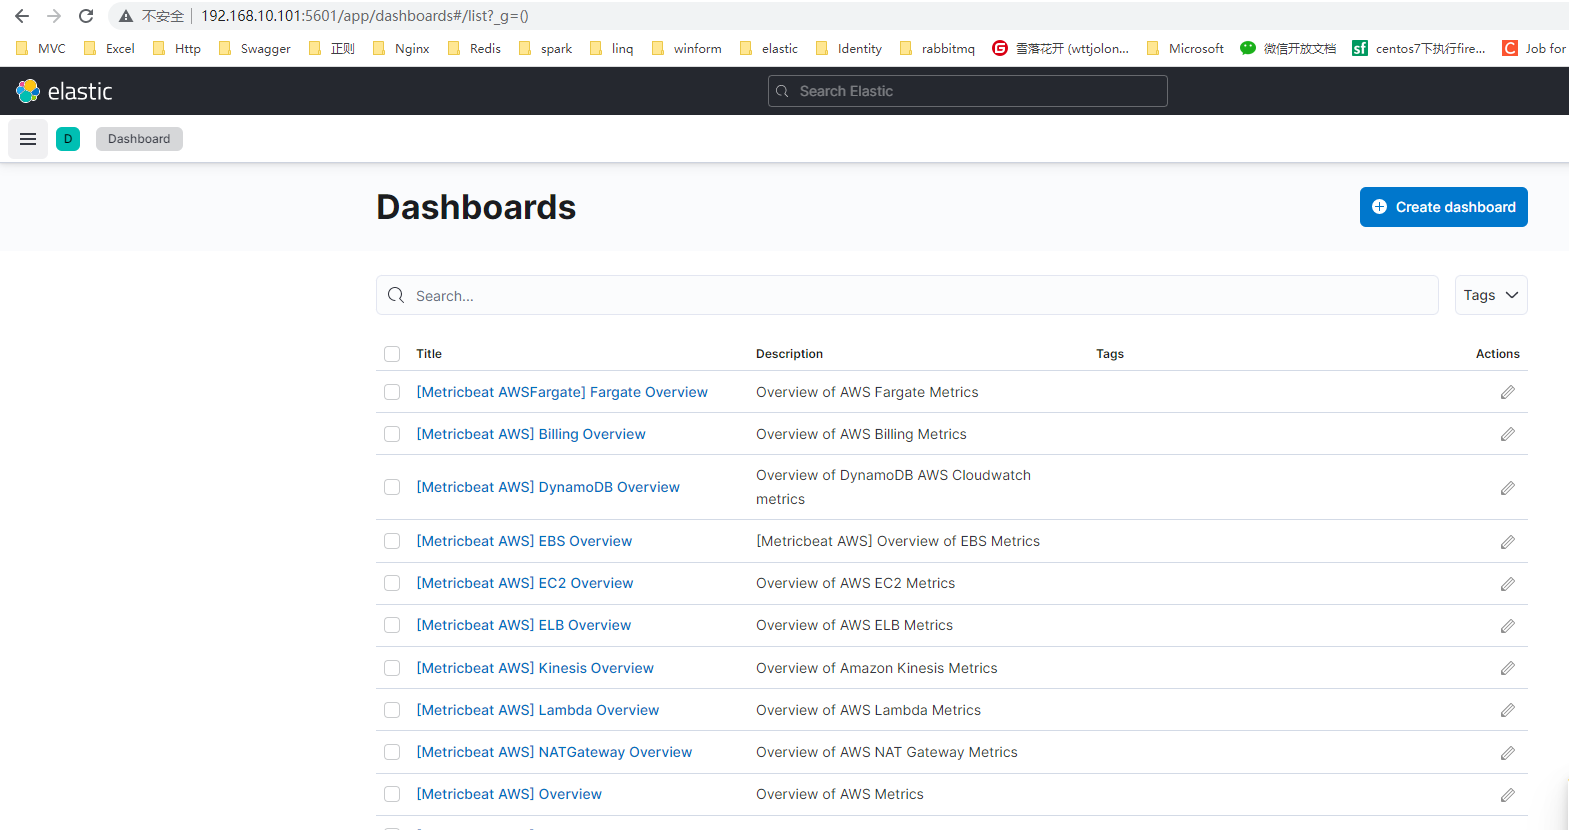Viewport: 1569px width, 830px height.
Task: Click the Description column header
Action: pos(789,354)
